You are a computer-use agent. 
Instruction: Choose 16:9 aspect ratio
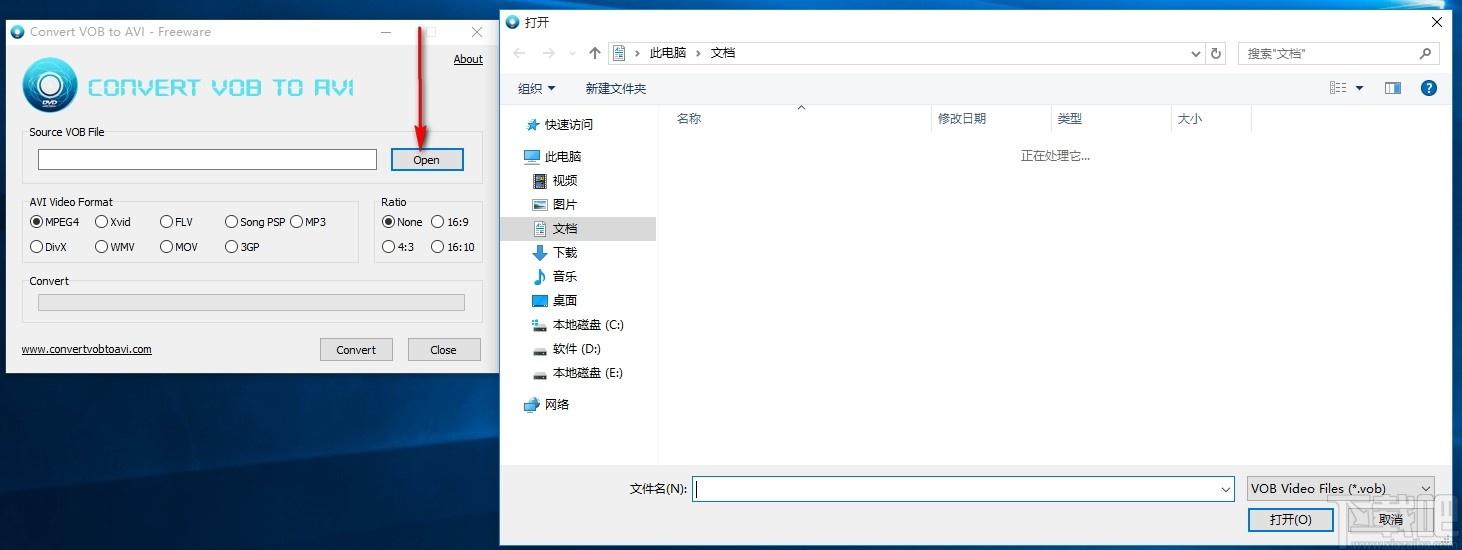(450, 222)
